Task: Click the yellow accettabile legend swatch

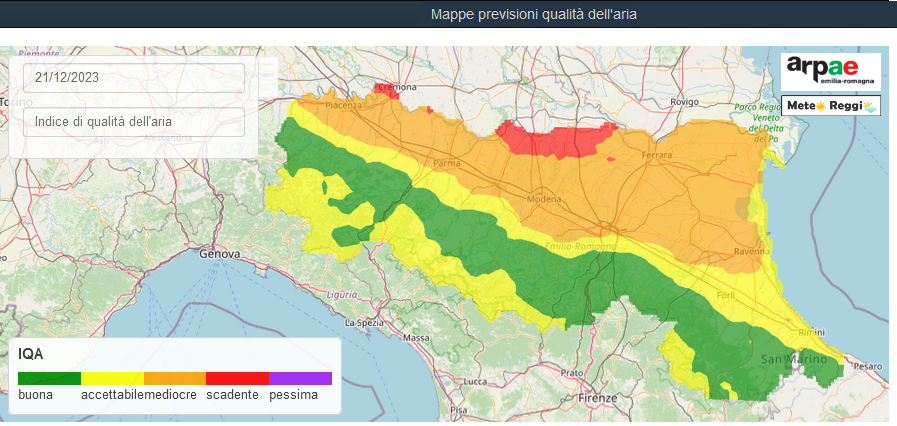Action: pos(112,378)
